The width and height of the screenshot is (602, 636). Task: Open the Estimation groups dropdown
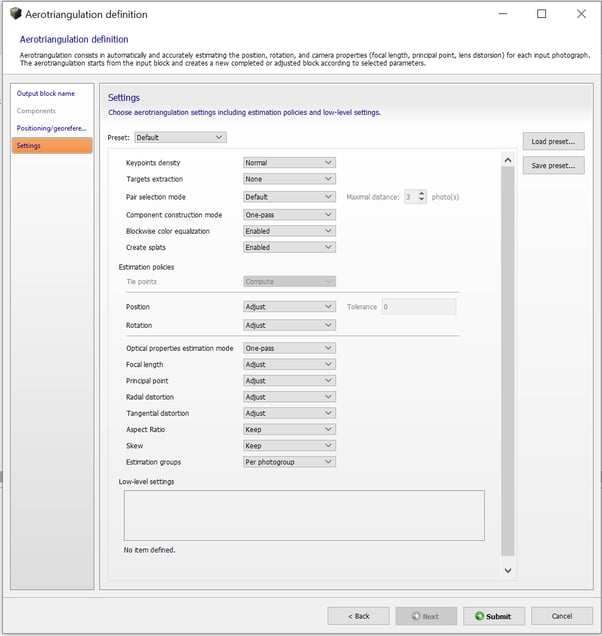point(289,462)
